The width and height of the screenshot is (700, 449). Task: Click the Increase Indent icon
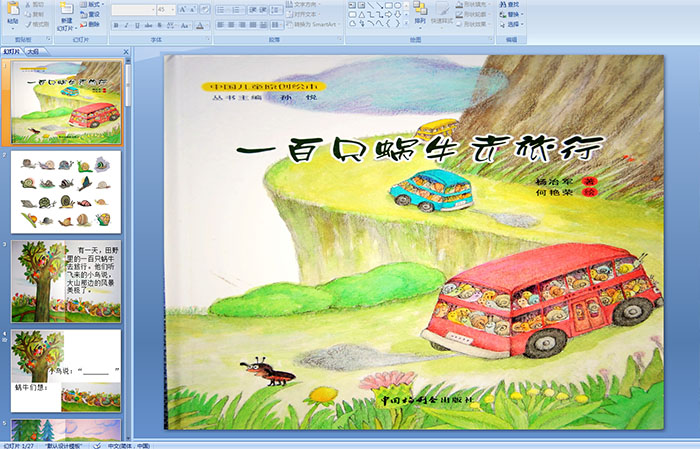(263, 9)
